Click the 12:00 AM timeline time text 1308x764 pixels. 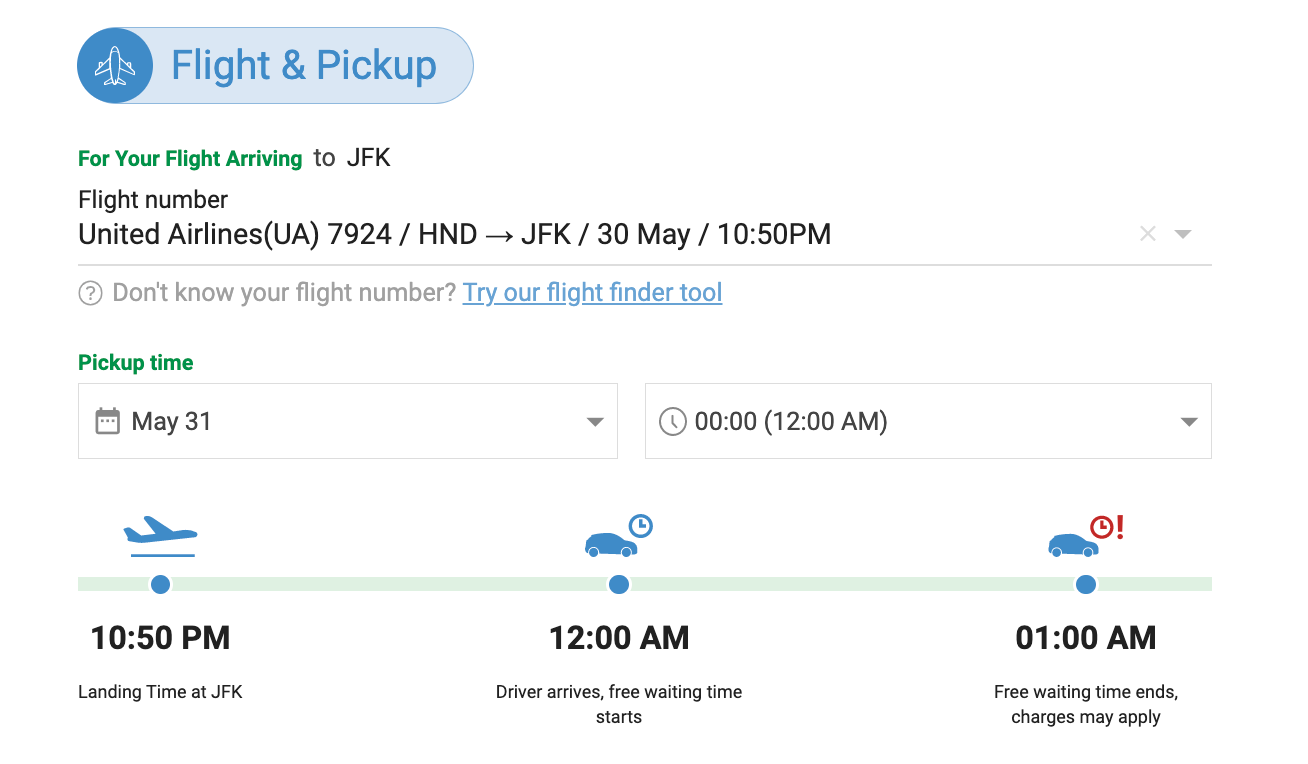[x=619, y=638]
